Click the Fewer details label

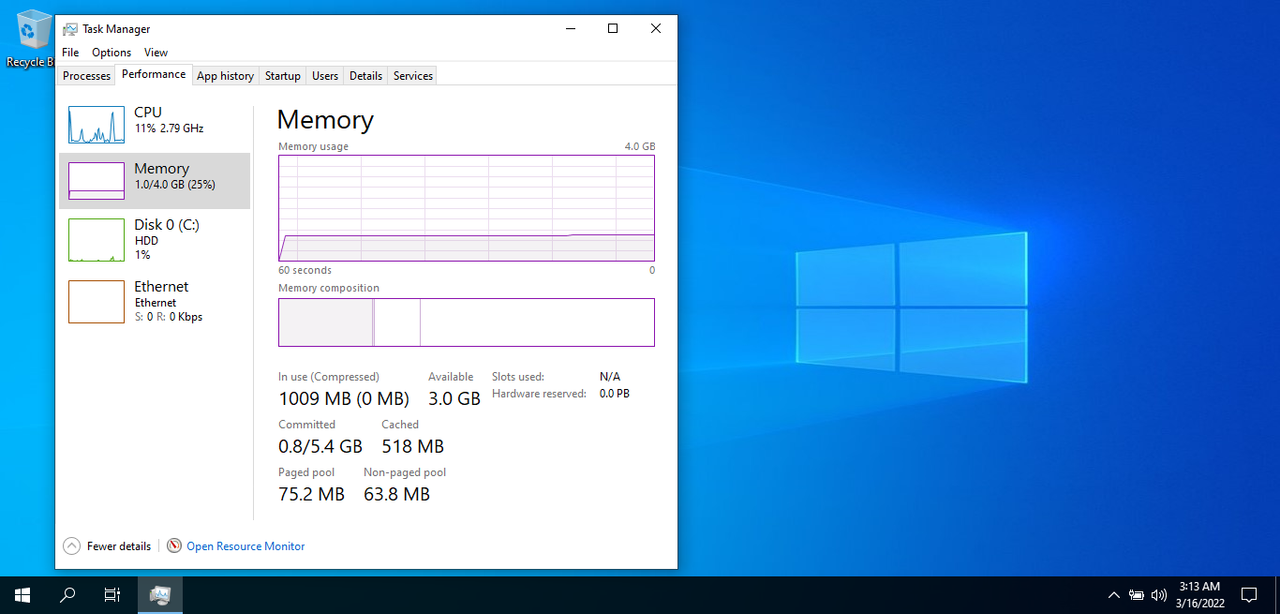point(119,546)
